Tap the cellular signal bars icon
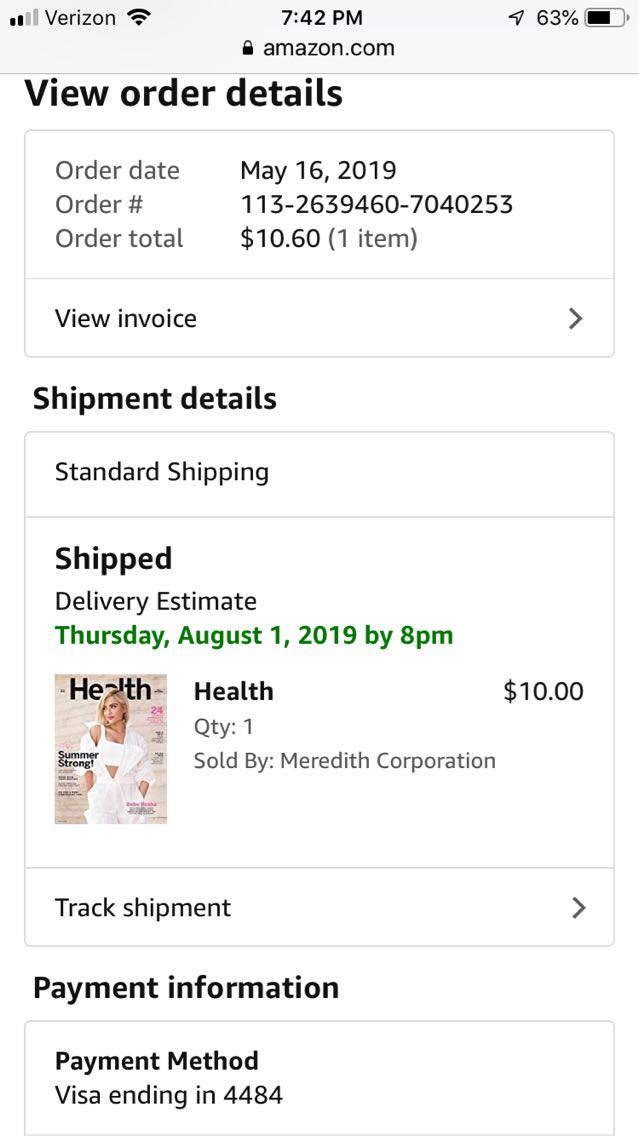The width and height of the screenshot is (639, 1136). tap(23, 18)
